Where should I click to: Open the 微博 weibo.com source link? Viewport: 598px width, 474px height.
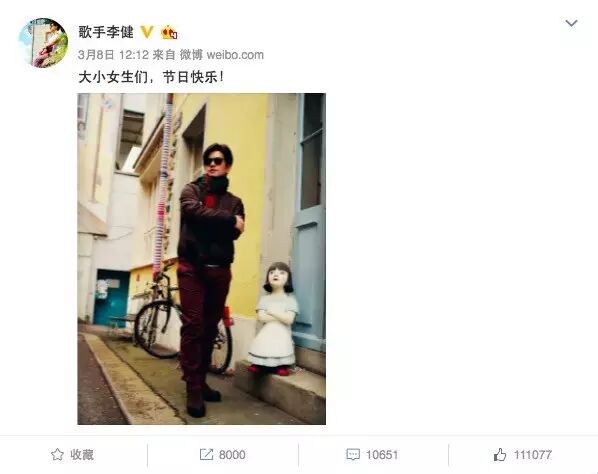(x=222, y=55)
